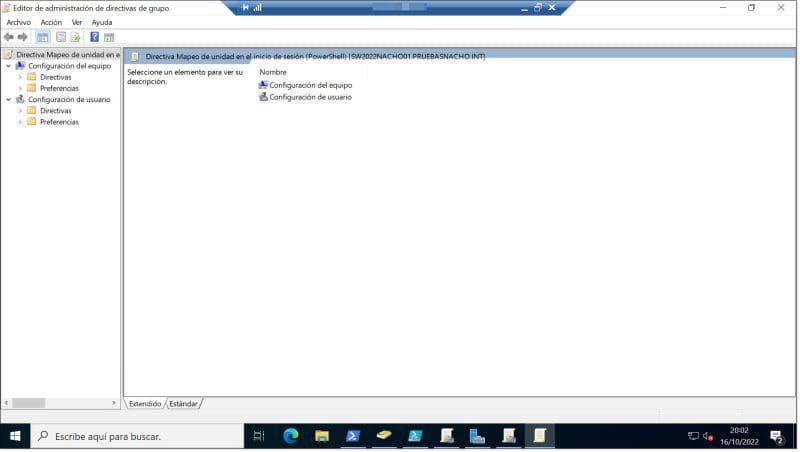Open the Archivo menu
Image resolution: width=800 pixels, height=452 pixels.
pyautogui.click(x=18, y=22)
